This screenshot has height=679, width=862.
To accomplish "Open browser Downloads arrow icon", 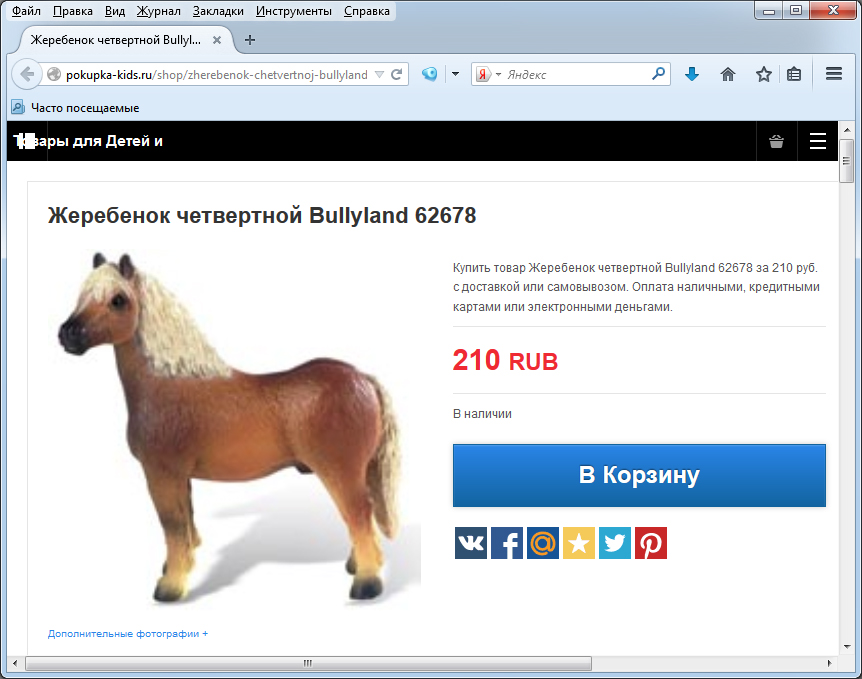I will [x=692, y=74].
